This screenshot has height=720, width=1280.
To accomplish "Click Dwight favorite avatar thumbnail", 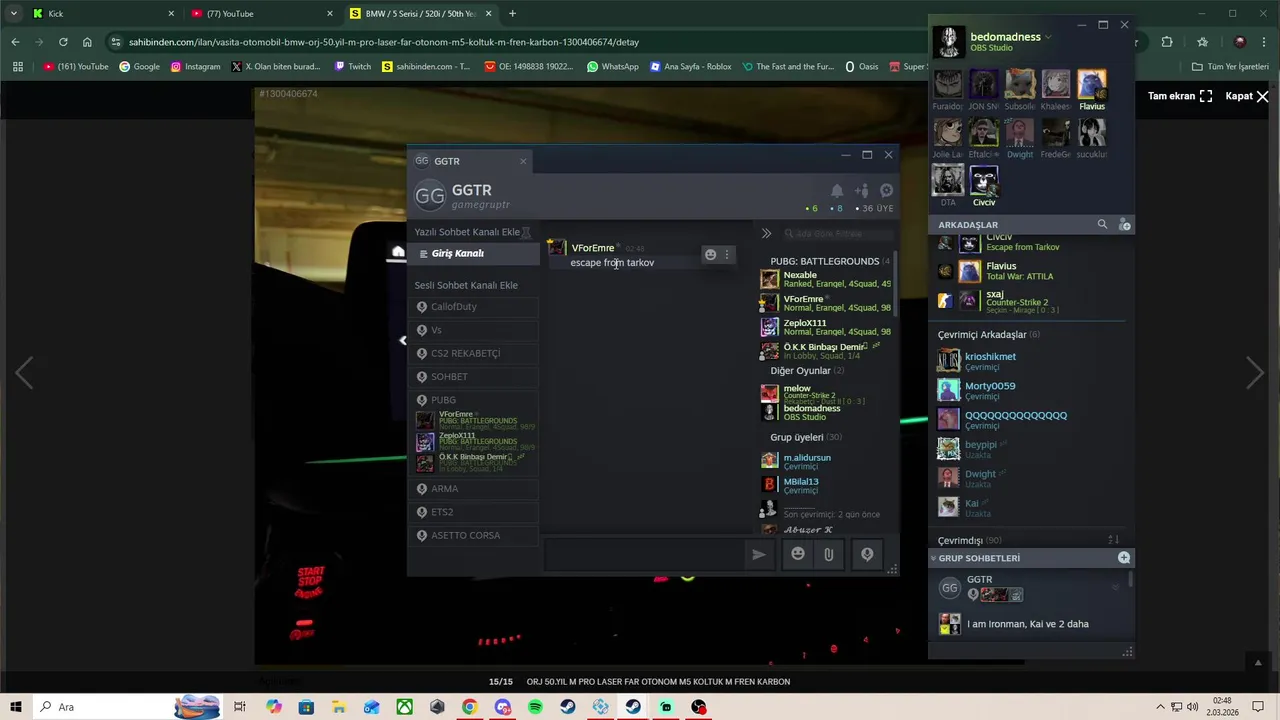I will pos(1020,132).
